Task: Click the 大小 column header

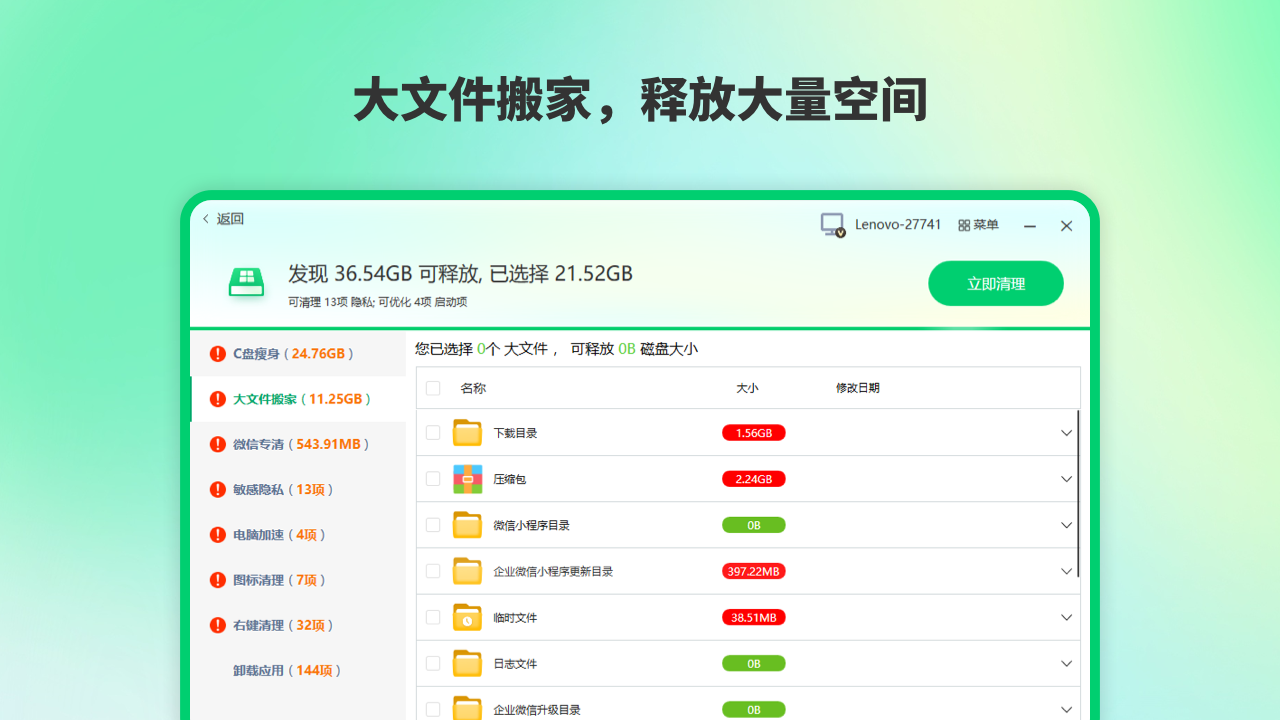Action: click(748, 388)
